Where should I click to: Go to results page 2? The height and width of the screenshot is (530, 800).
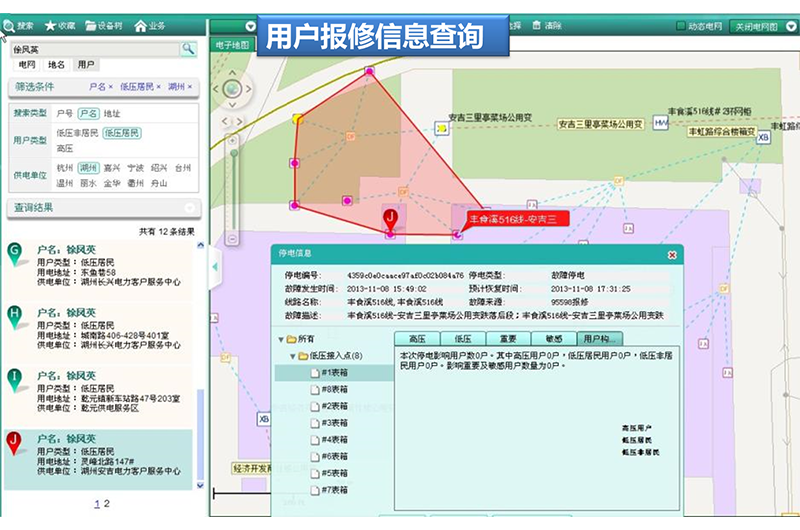click(x=107, y=503)
